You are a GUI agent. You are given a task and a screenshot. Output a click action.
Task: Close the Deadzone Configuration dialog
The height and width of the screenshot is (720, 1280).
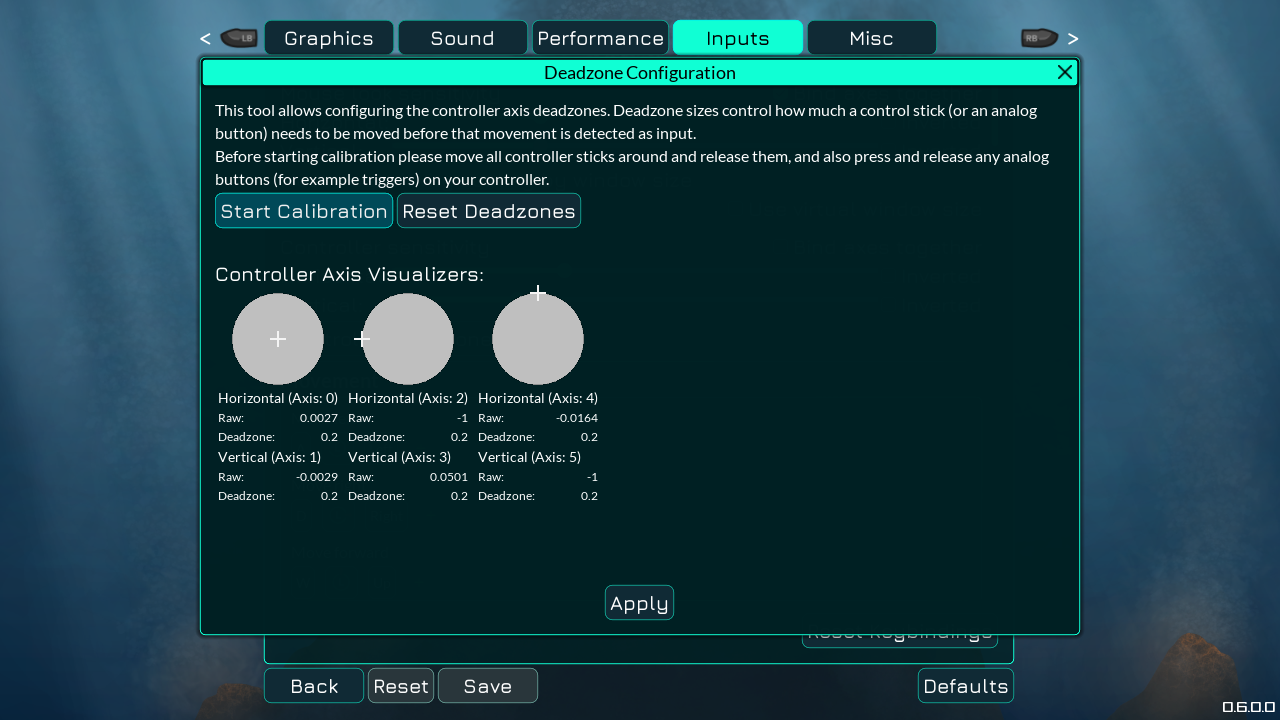click(x=1064, y=72)
